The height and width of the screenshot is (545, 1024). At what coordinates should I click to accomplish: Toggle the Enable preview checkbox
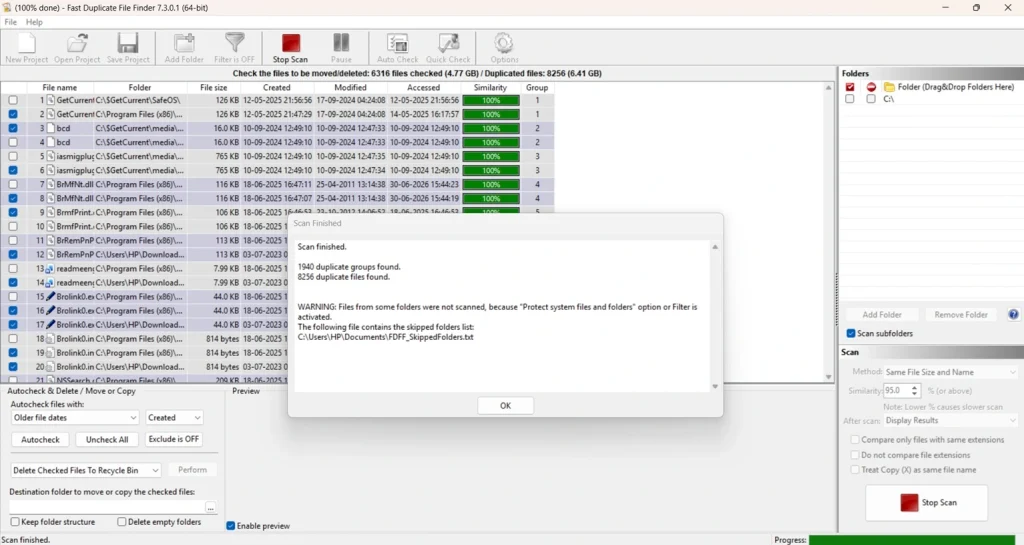coord(231,526)
